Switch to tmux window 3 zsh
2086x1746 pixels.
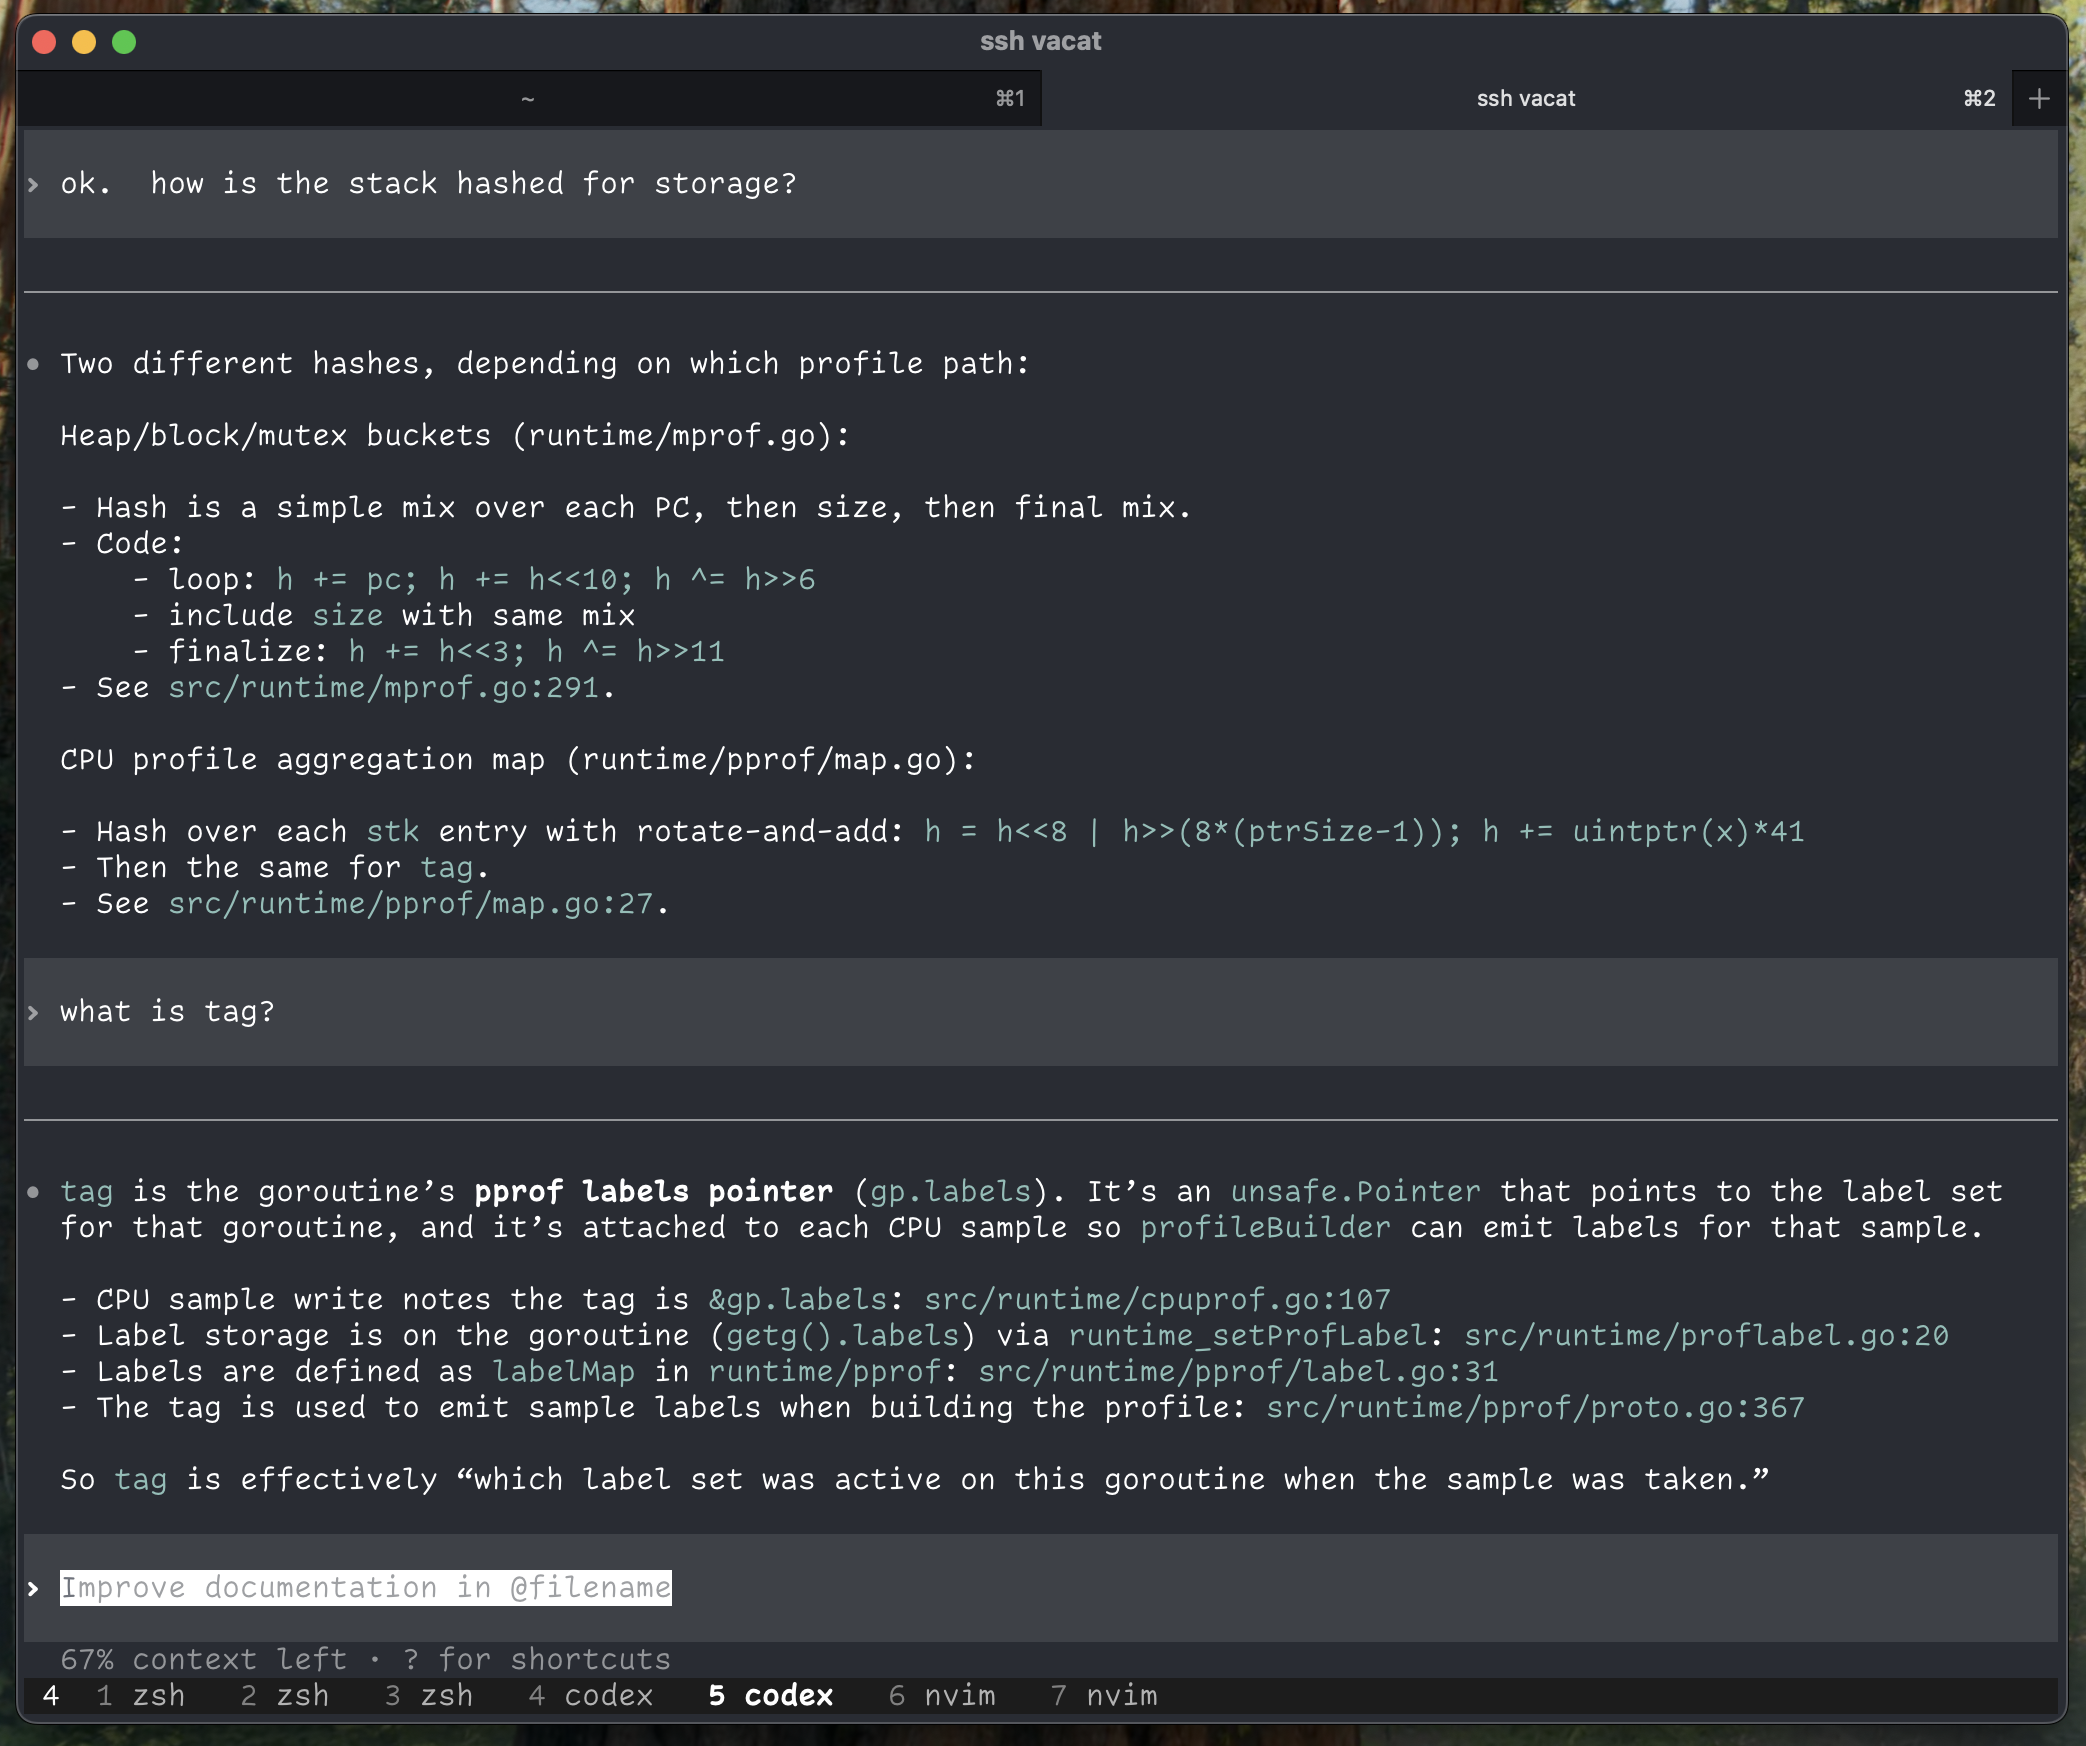coord(429,1695)
